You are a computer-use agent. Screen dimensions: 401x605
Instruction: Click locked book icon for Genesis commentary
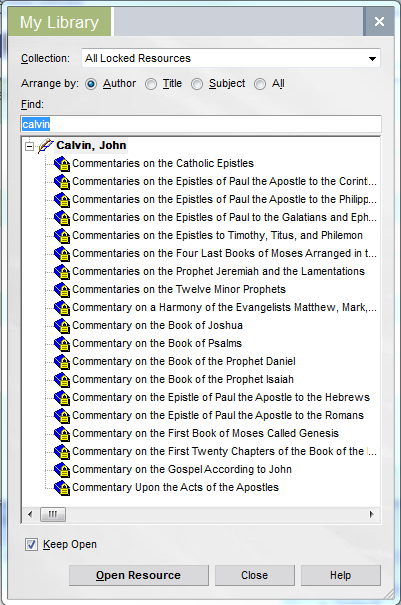click(62, 434)
